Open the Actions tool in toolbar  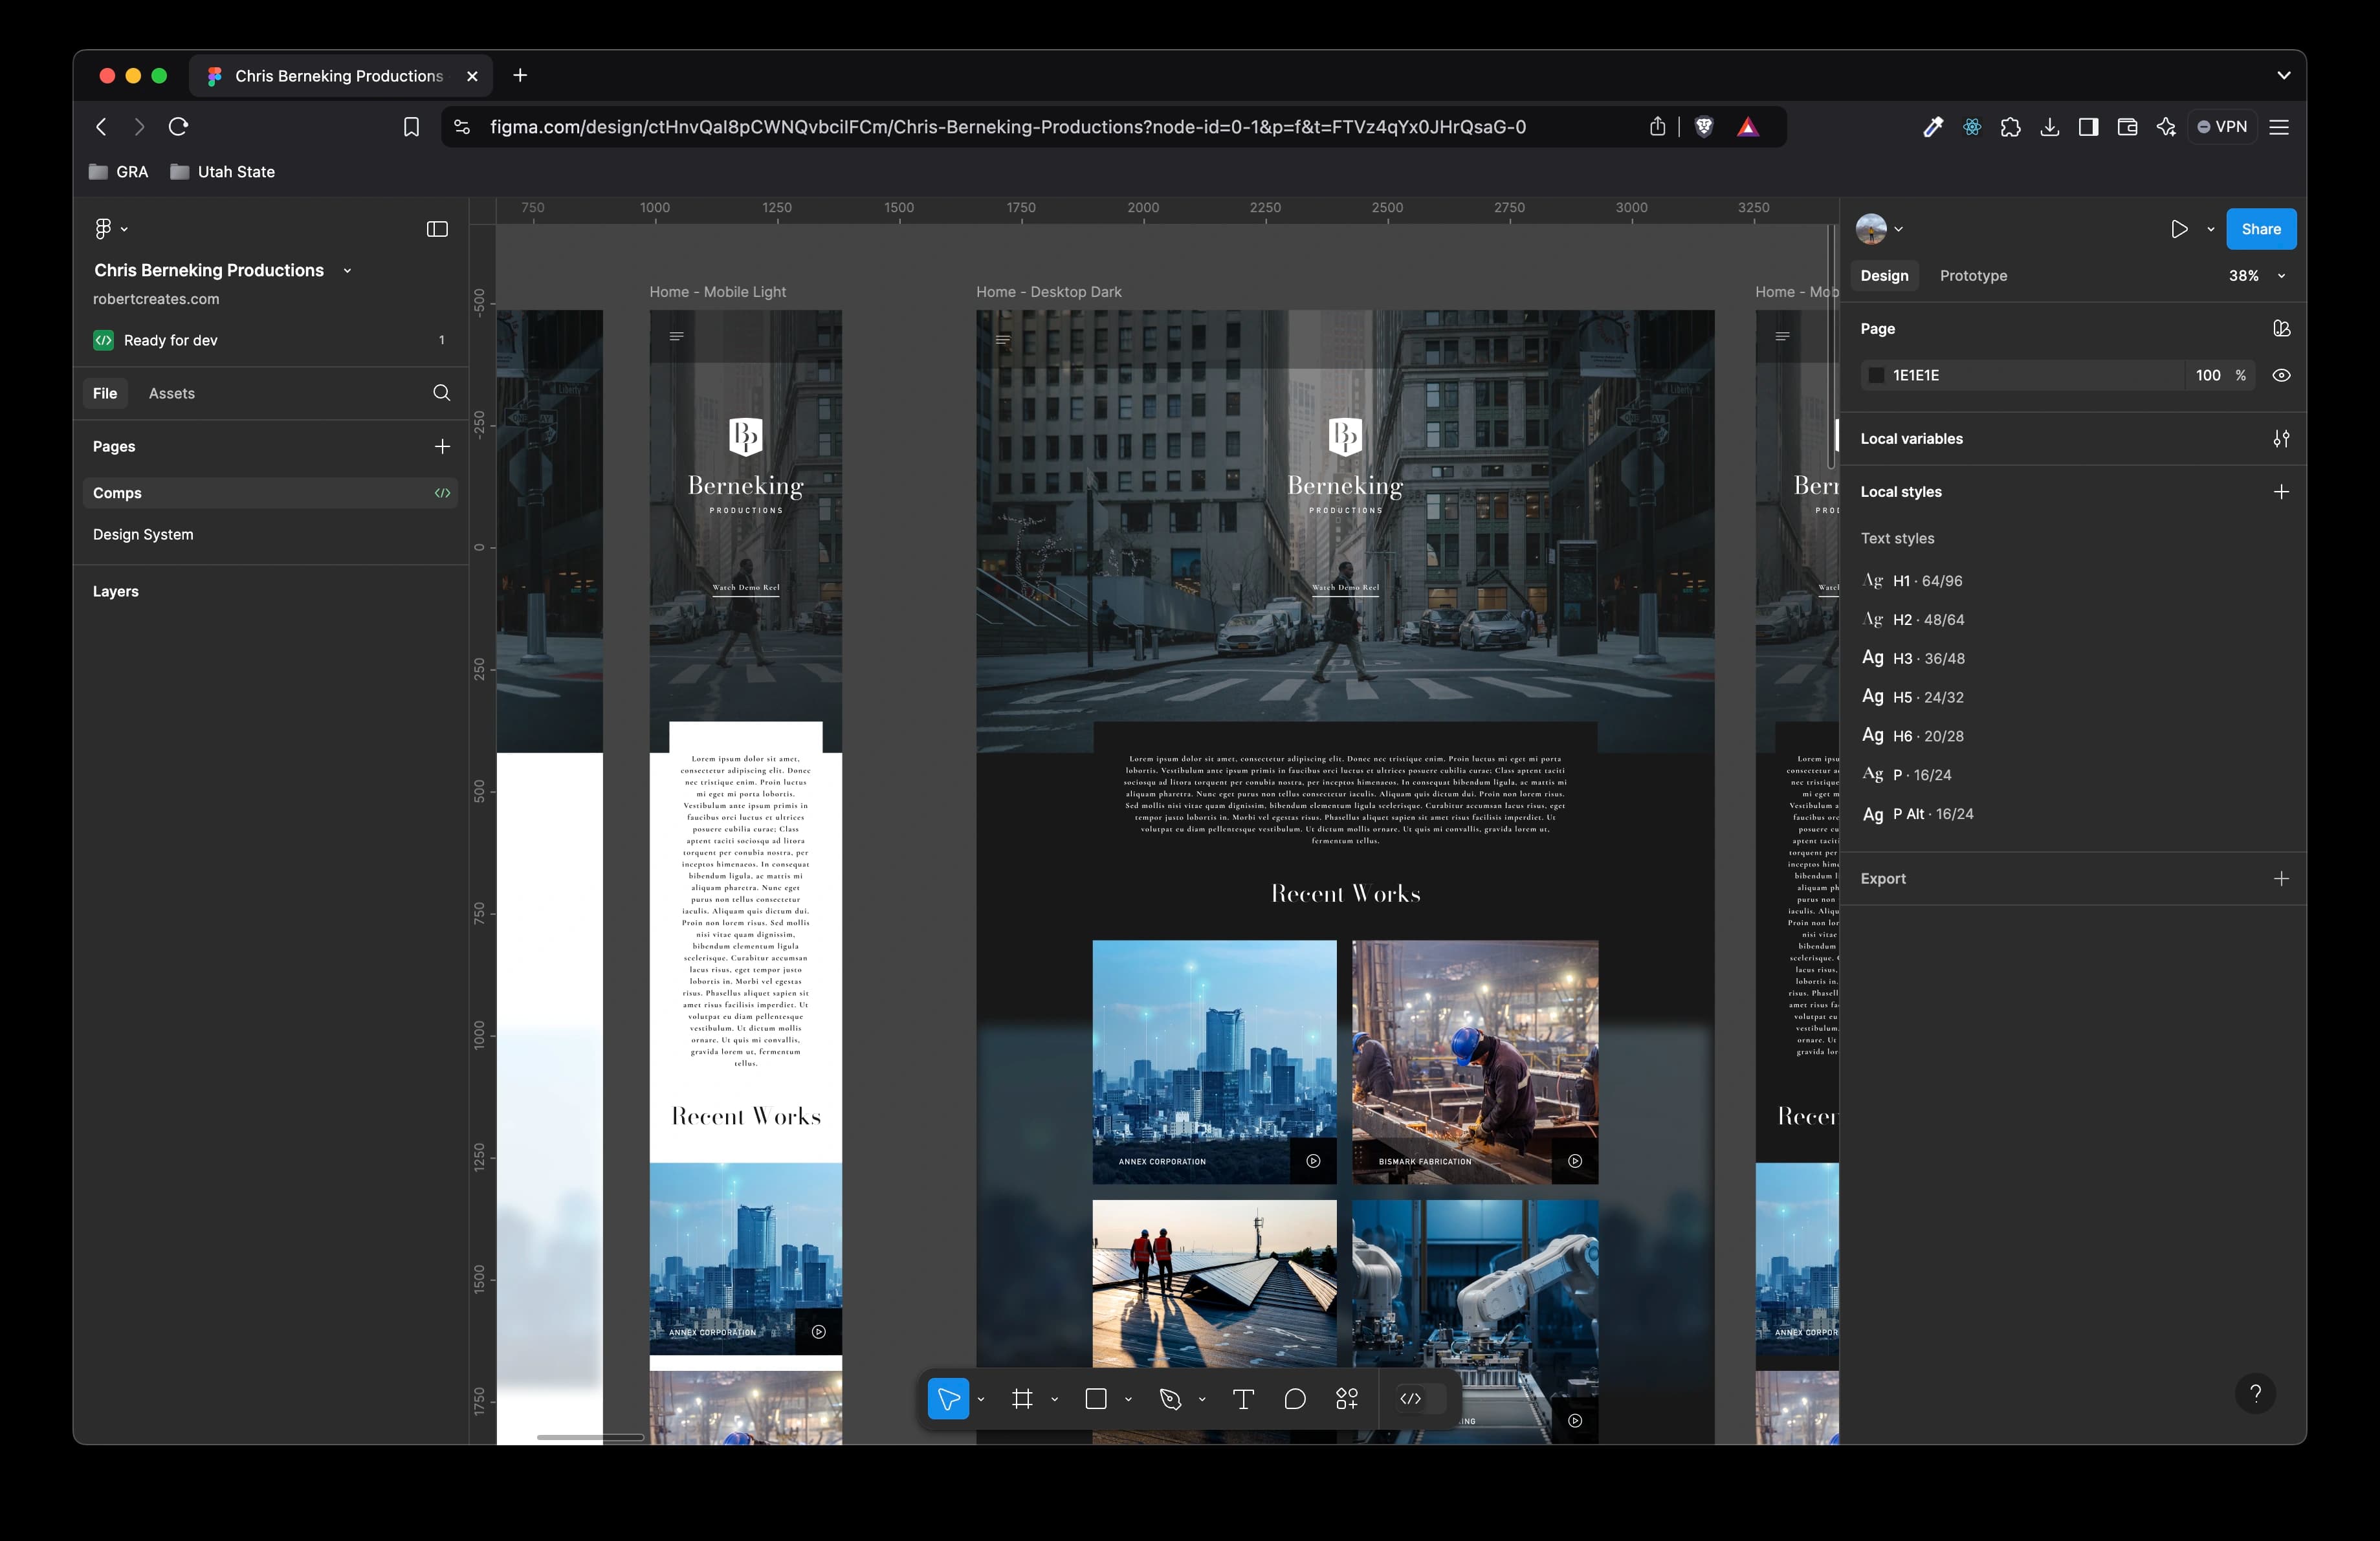click(x=1347, y=1399)
